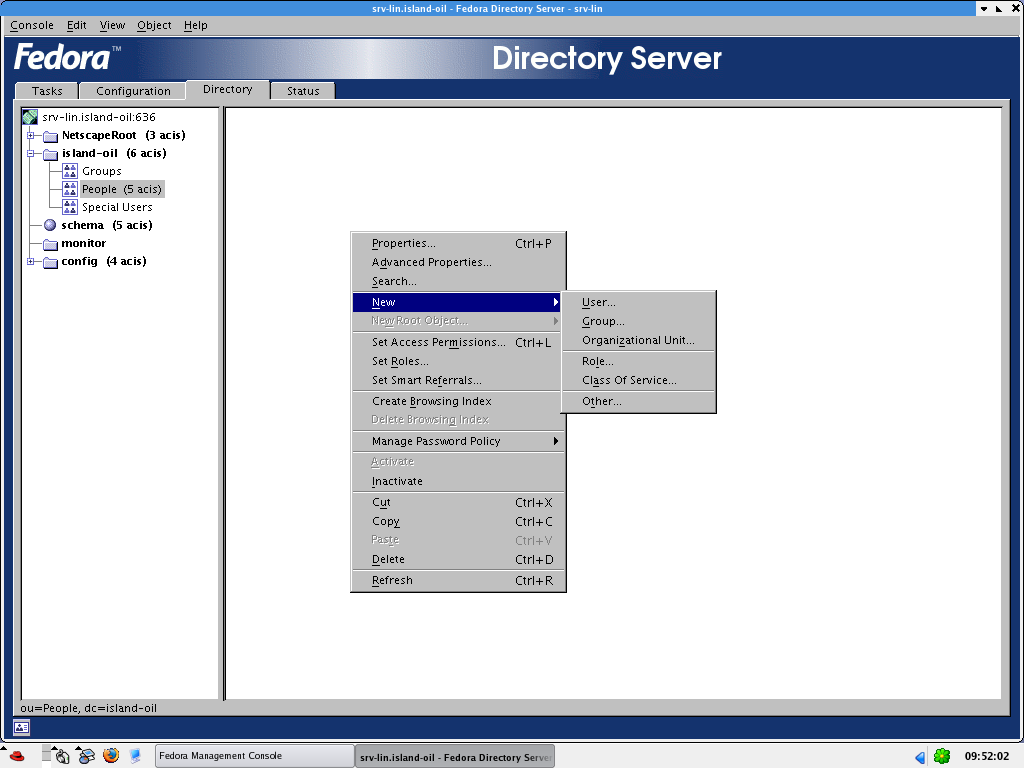The height and width of the screenshot is (768, 1024).
Task: Select Inactivate in the context menu
Action: pyautogui.click(x=458, y=481)
